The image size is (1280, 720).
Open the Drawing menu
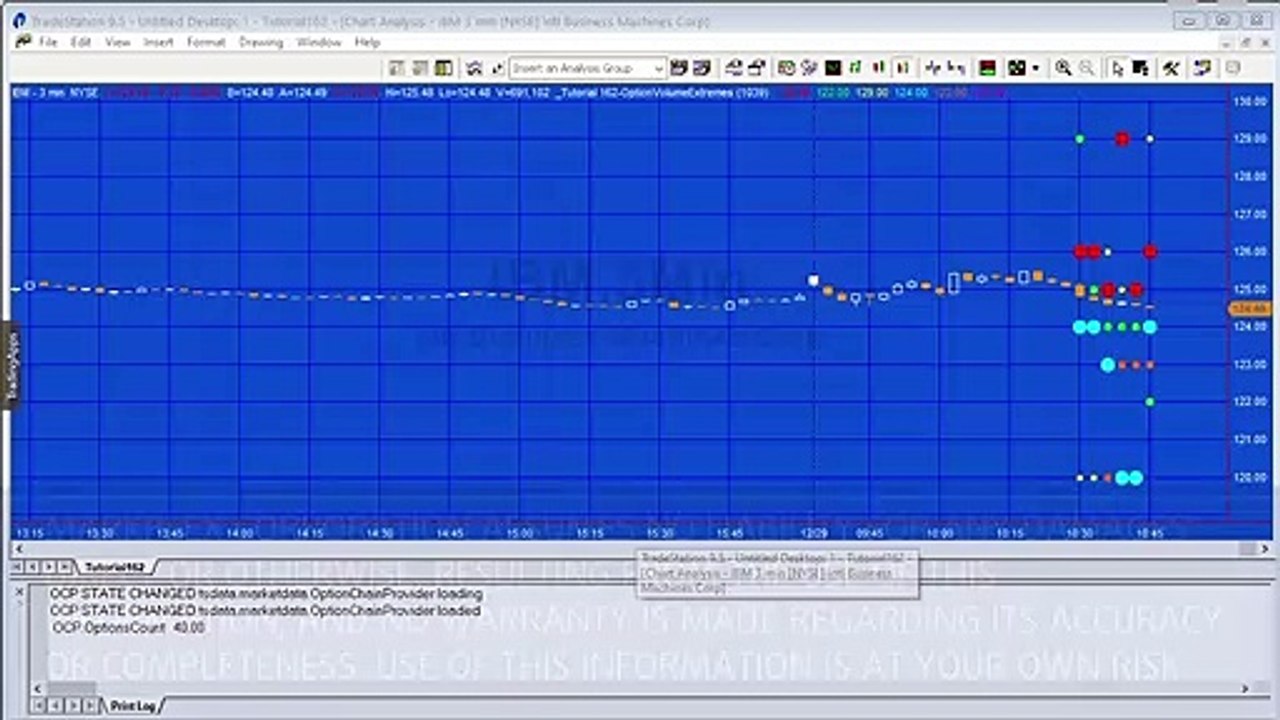tap(261, 42)
